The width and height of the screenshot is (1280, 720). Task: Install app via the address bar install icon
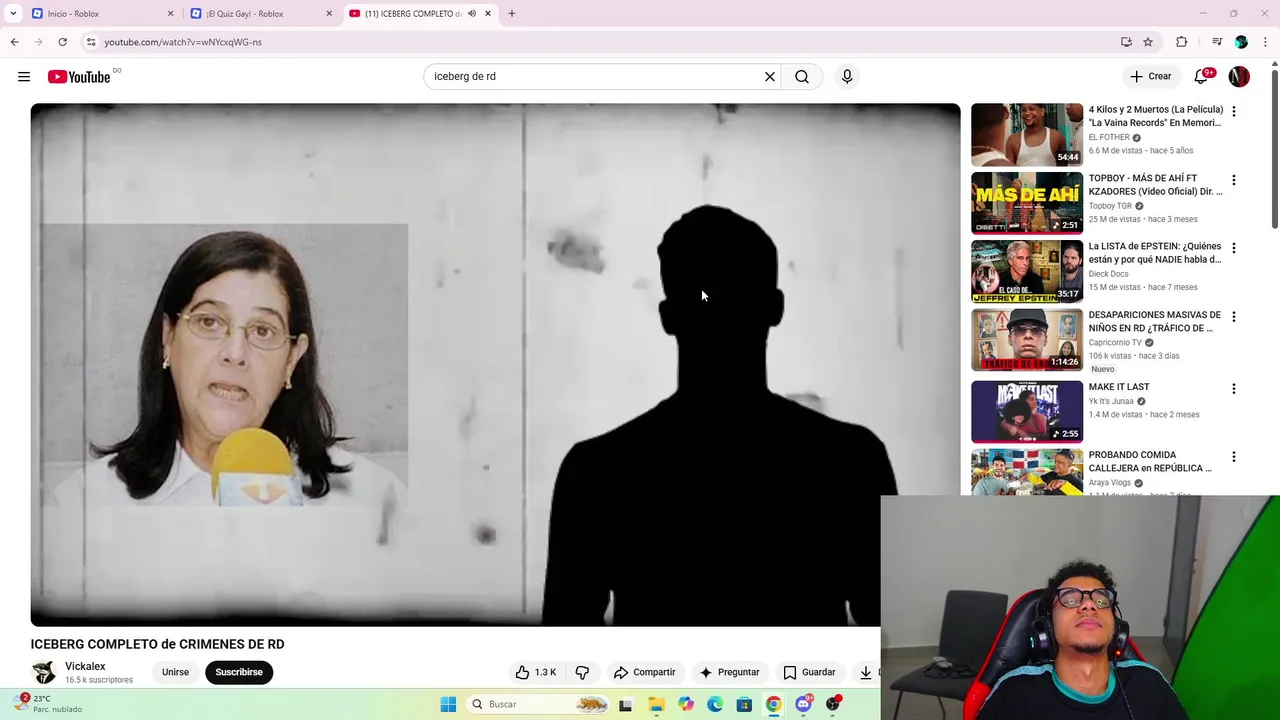pyautogui.click(x=1126, y=42)
